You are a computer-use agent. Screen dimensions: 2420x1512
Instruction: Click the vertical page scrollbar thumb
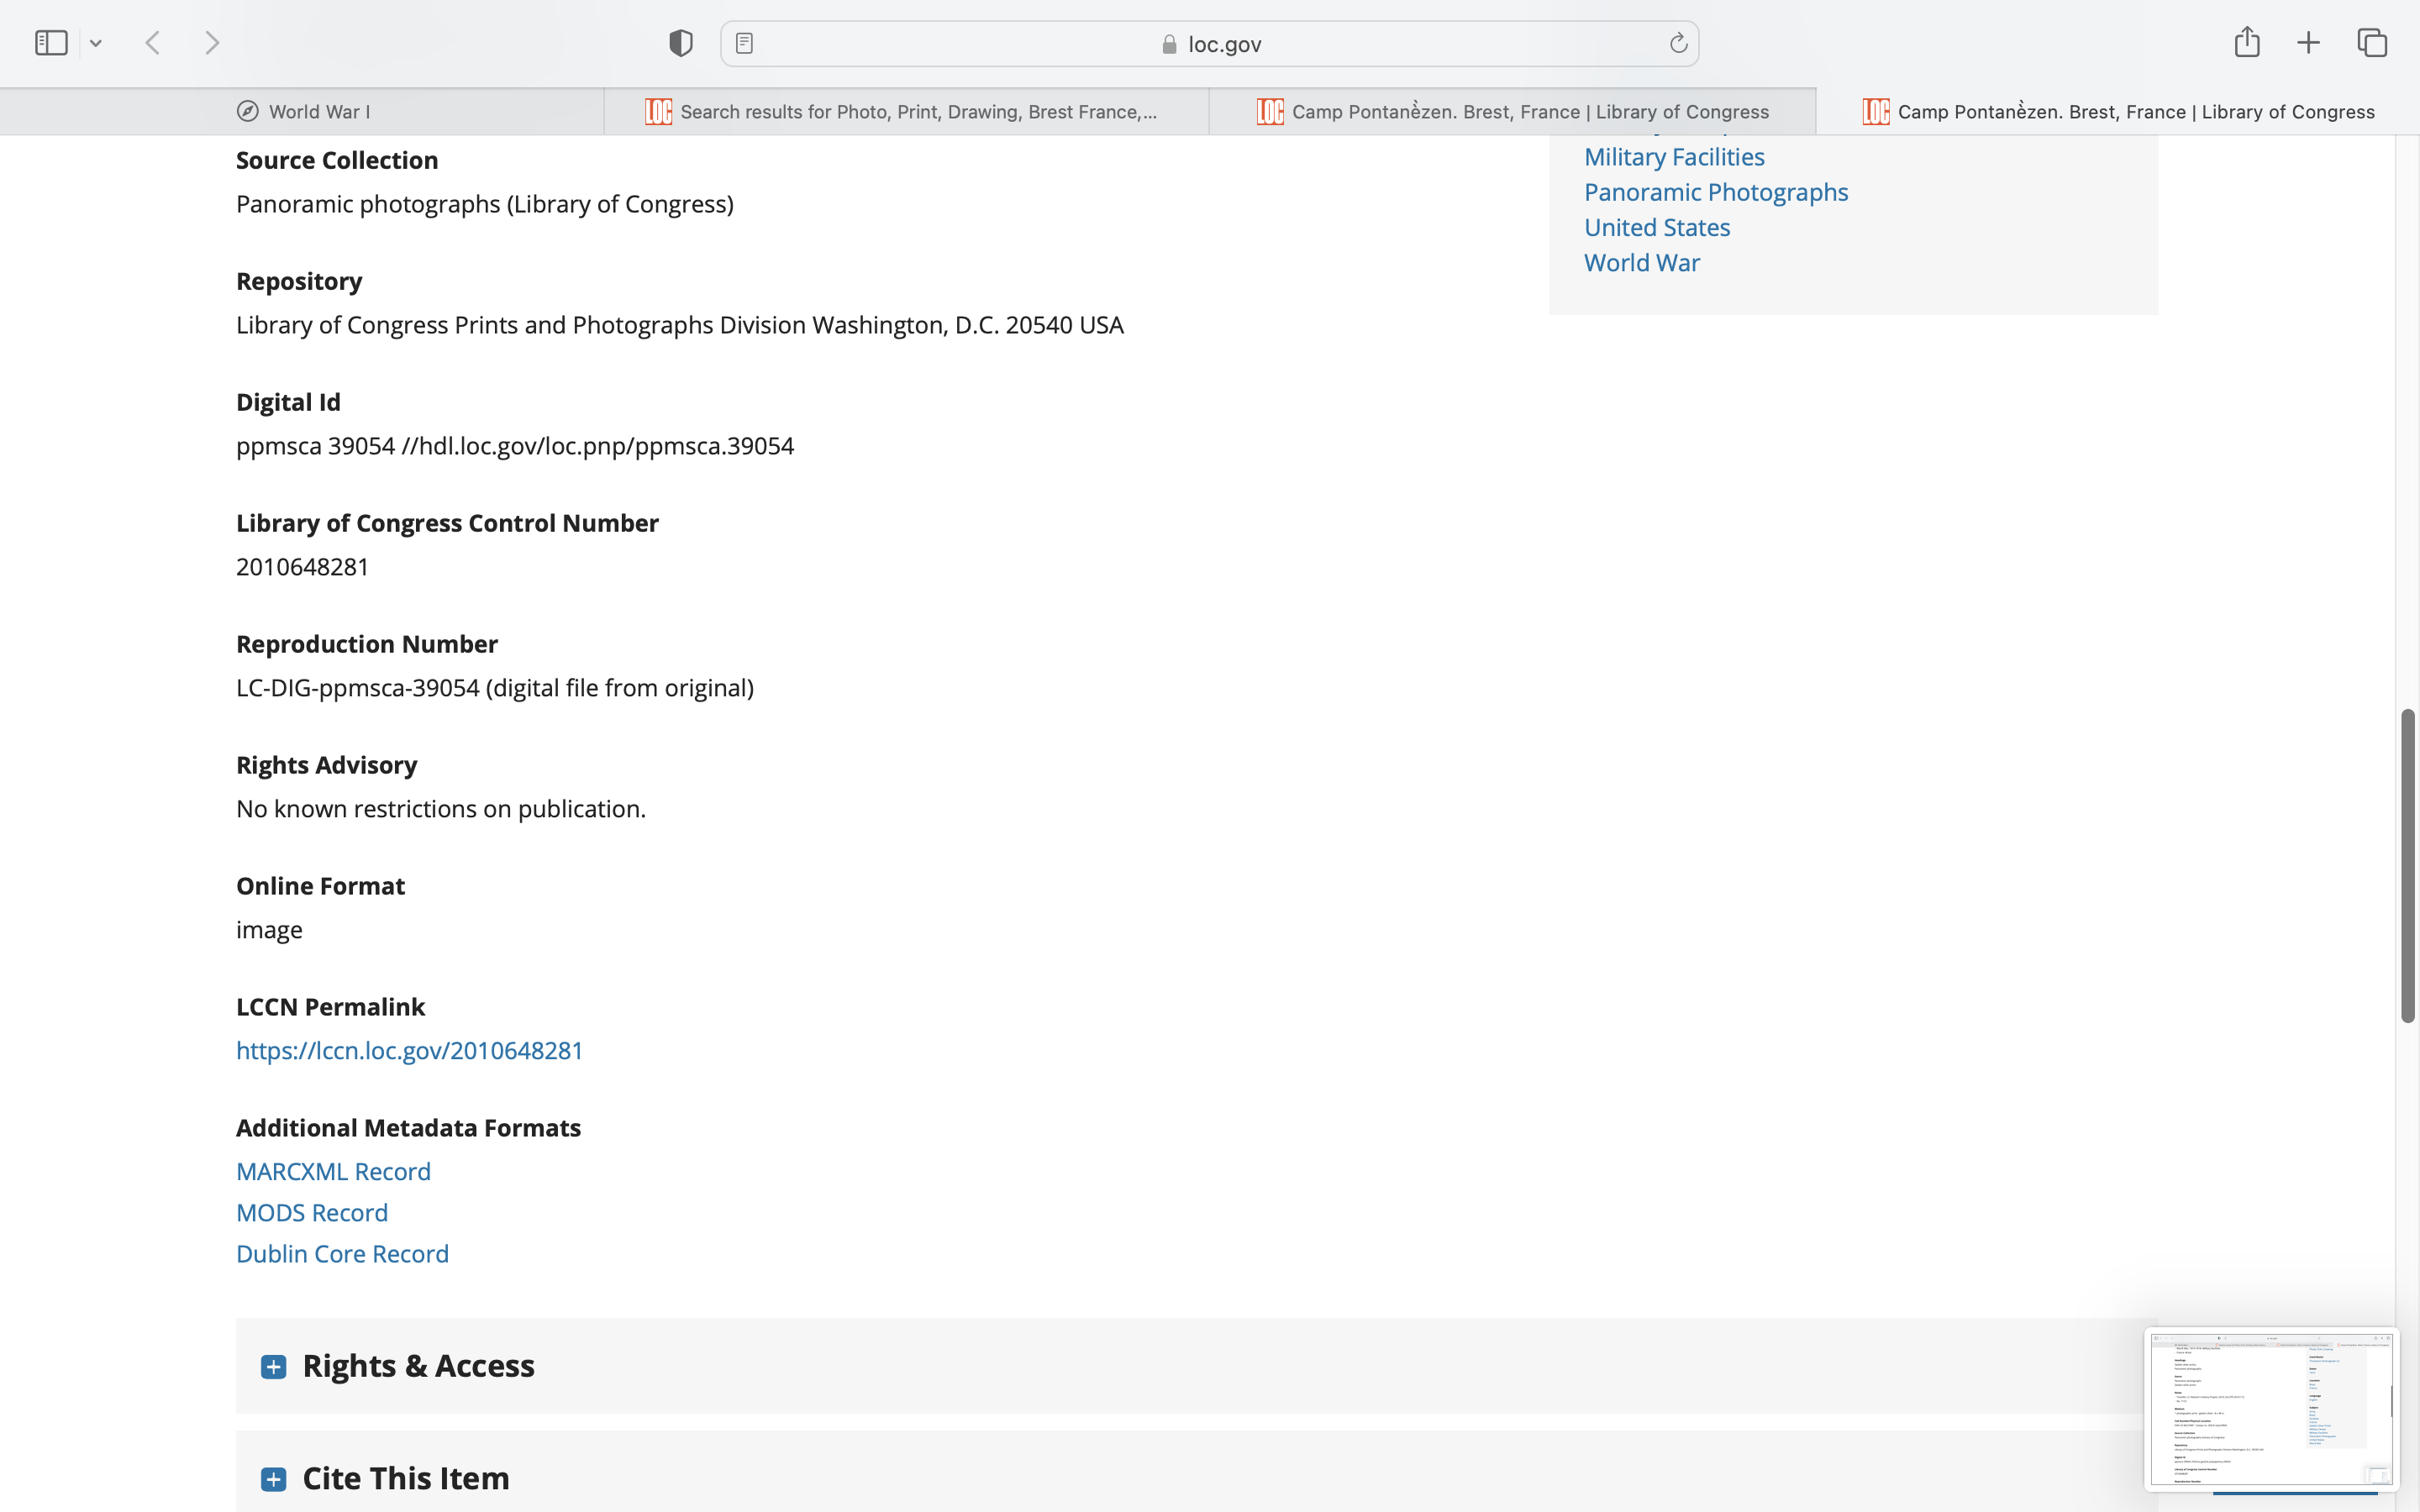2408,865
